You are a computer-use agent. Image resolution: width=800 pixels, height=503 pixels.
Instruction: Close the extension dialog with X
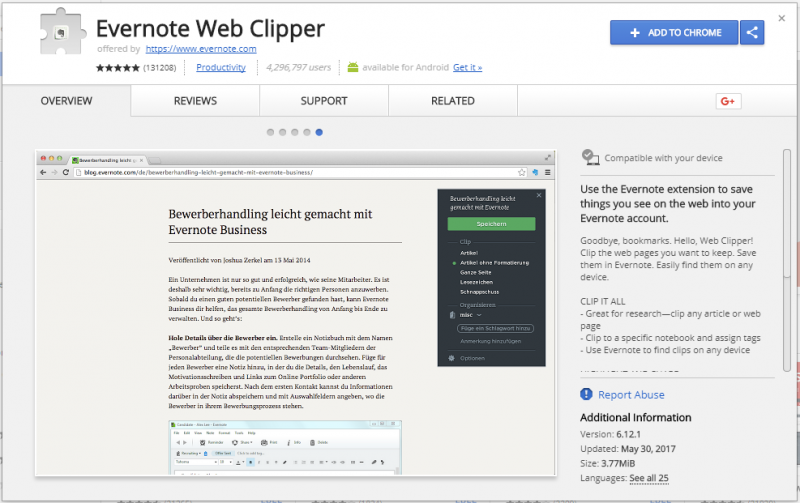782,18
